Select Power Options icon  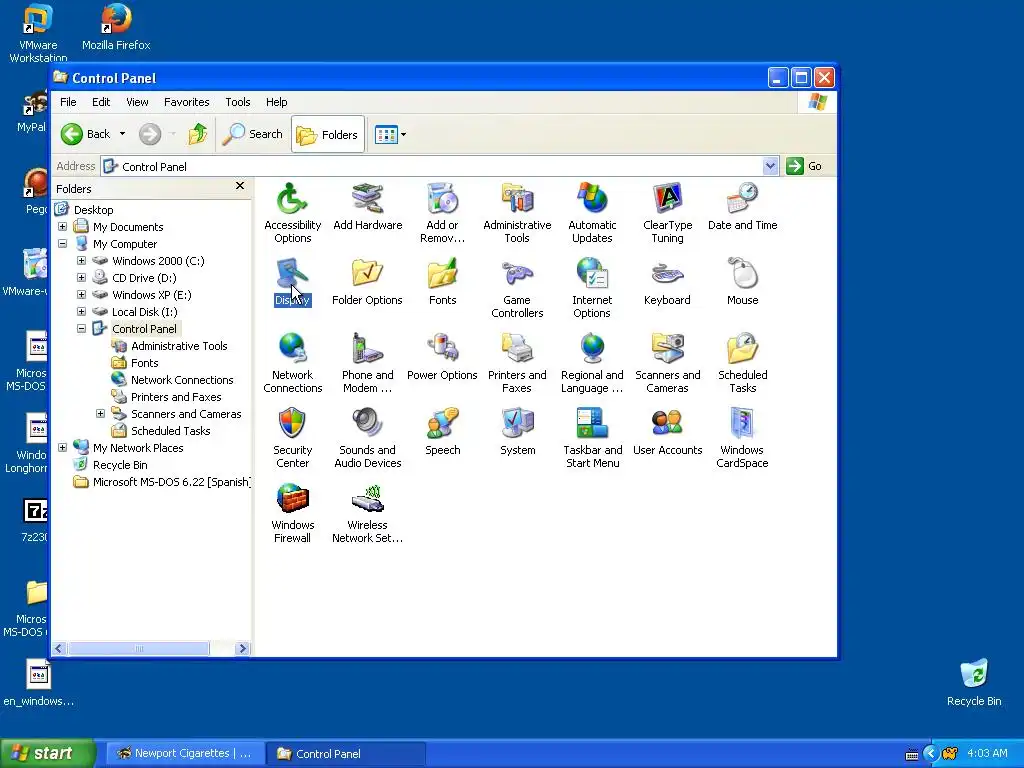tap(442, 357)
